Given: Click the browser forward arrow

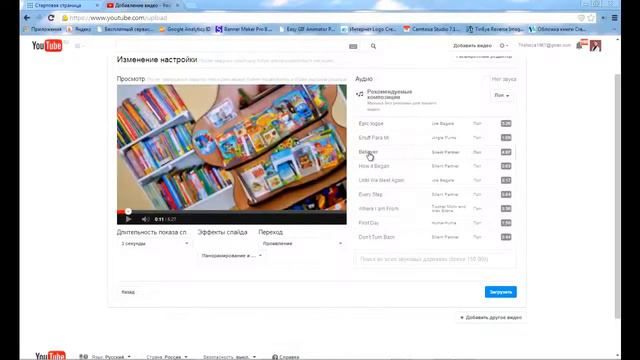Looking at the screenshot, I should coord(39,18).
